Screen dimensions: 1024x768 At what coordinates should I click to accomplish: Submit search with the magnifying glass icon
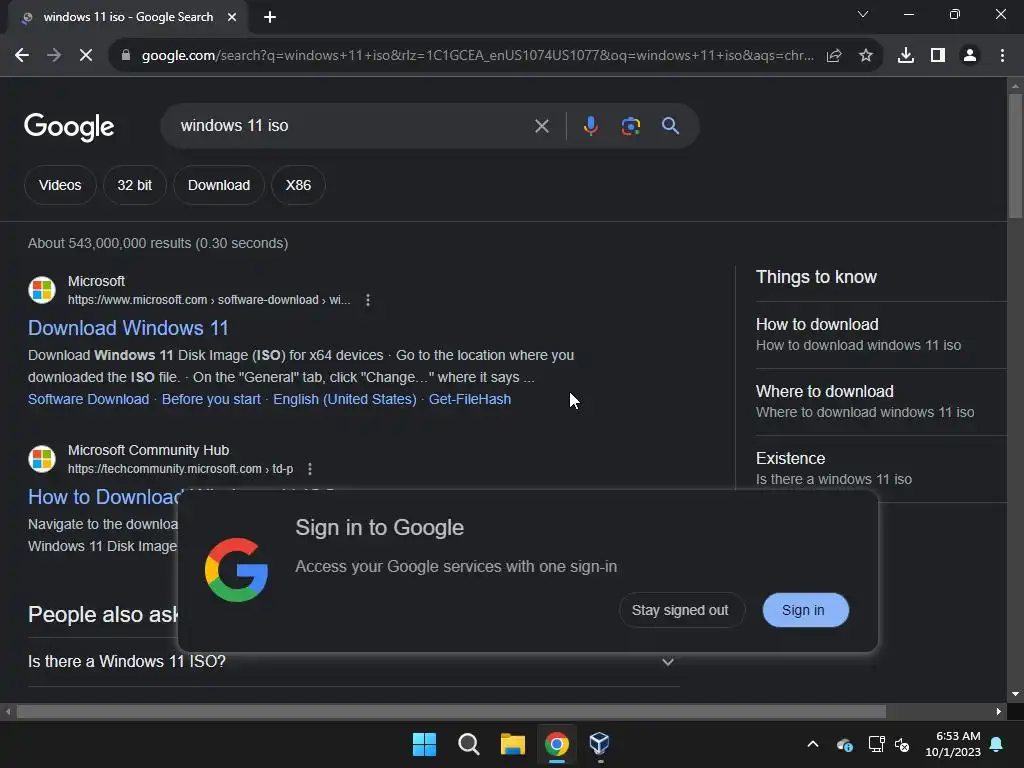pos(671,125)
